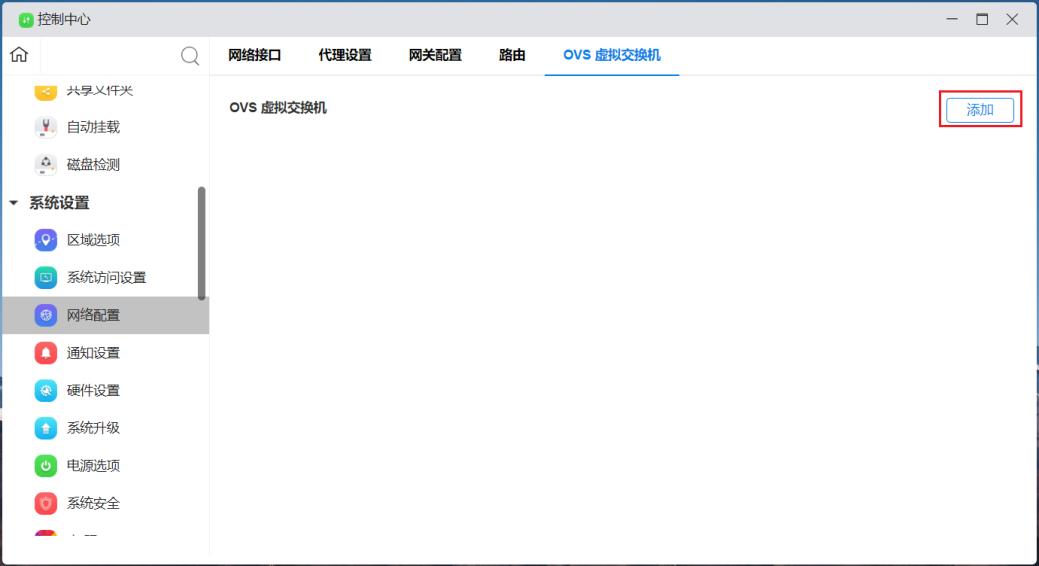
Task: Switch to the 代理设置 tab
Action: 345,56
